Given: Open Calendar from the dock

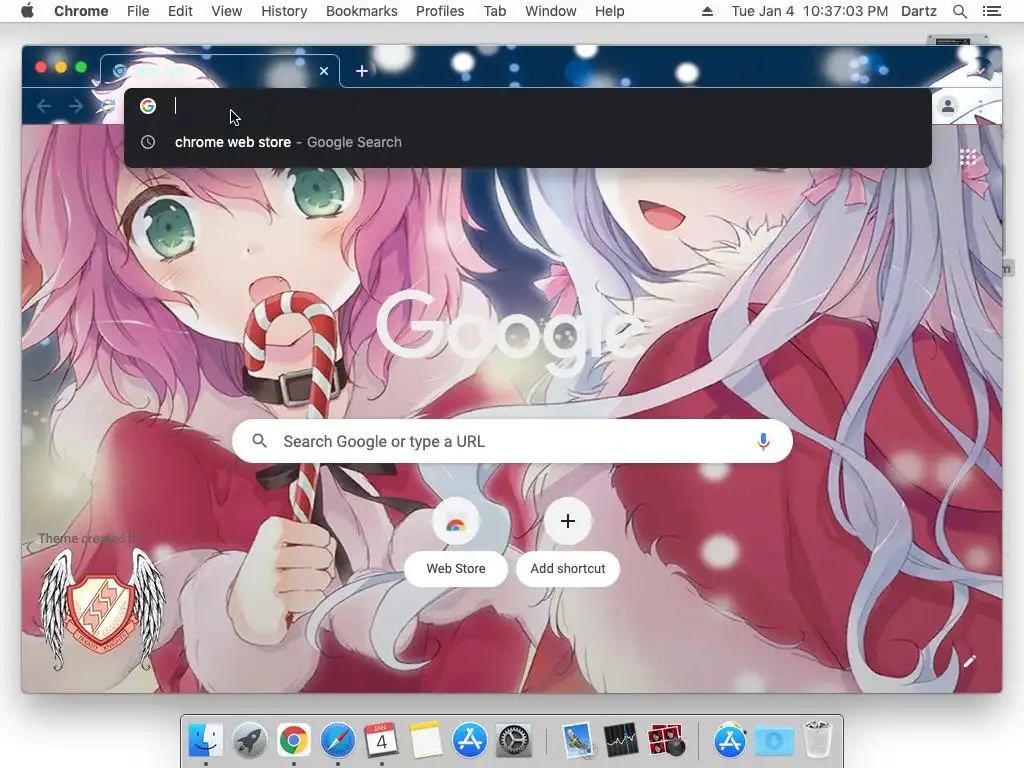Looking at the screenshot, I should (x=381, y=740).
